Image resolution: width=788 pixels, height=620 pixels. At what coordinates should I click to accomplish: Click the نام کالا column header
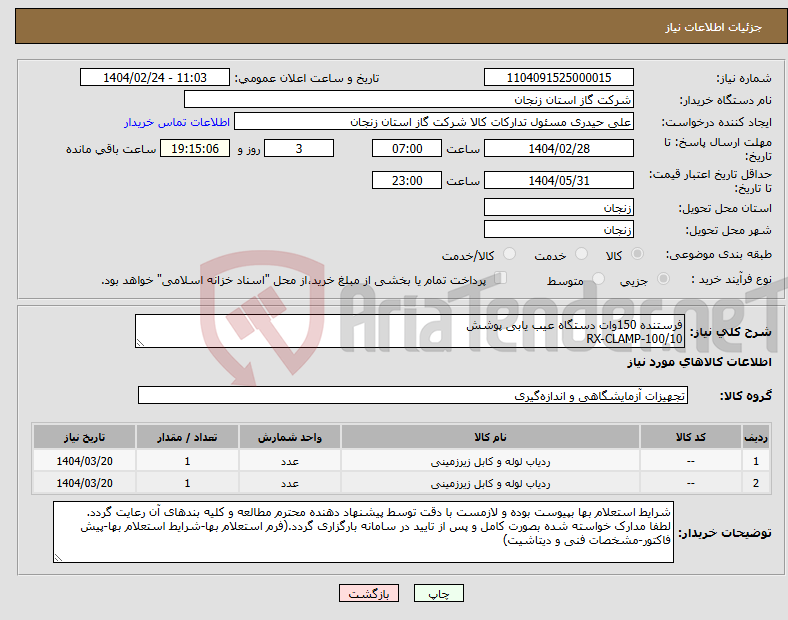coord(490,437)
